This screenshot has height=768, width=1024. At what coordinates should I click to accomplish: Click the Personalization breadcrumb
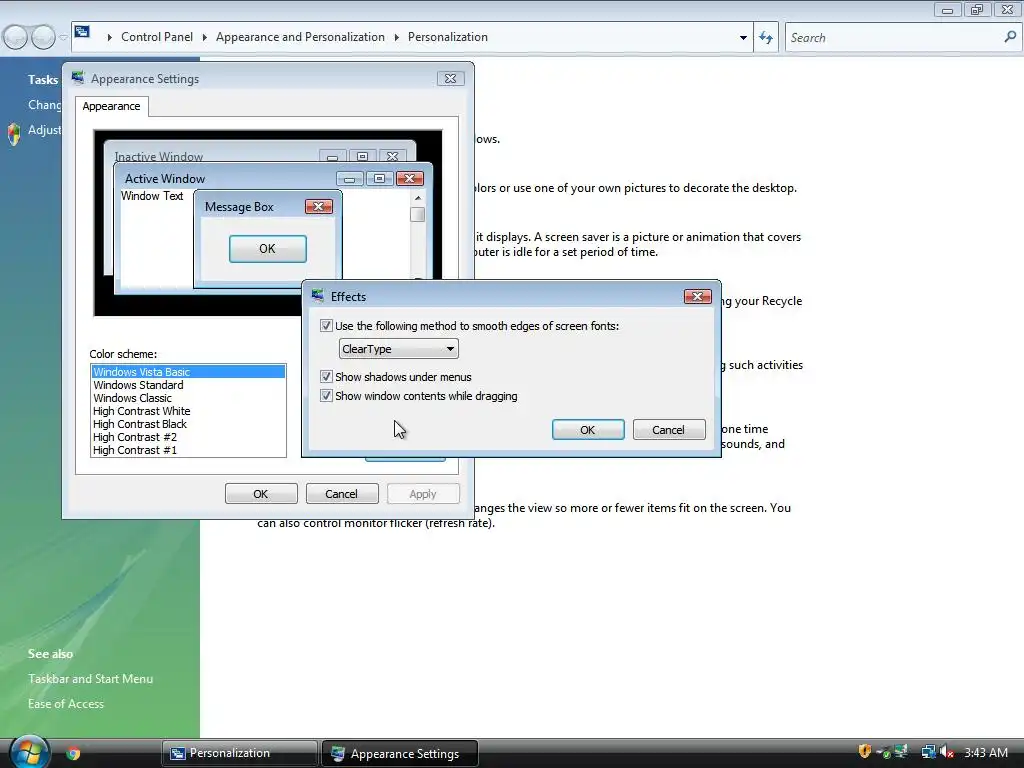pos(448,37)
